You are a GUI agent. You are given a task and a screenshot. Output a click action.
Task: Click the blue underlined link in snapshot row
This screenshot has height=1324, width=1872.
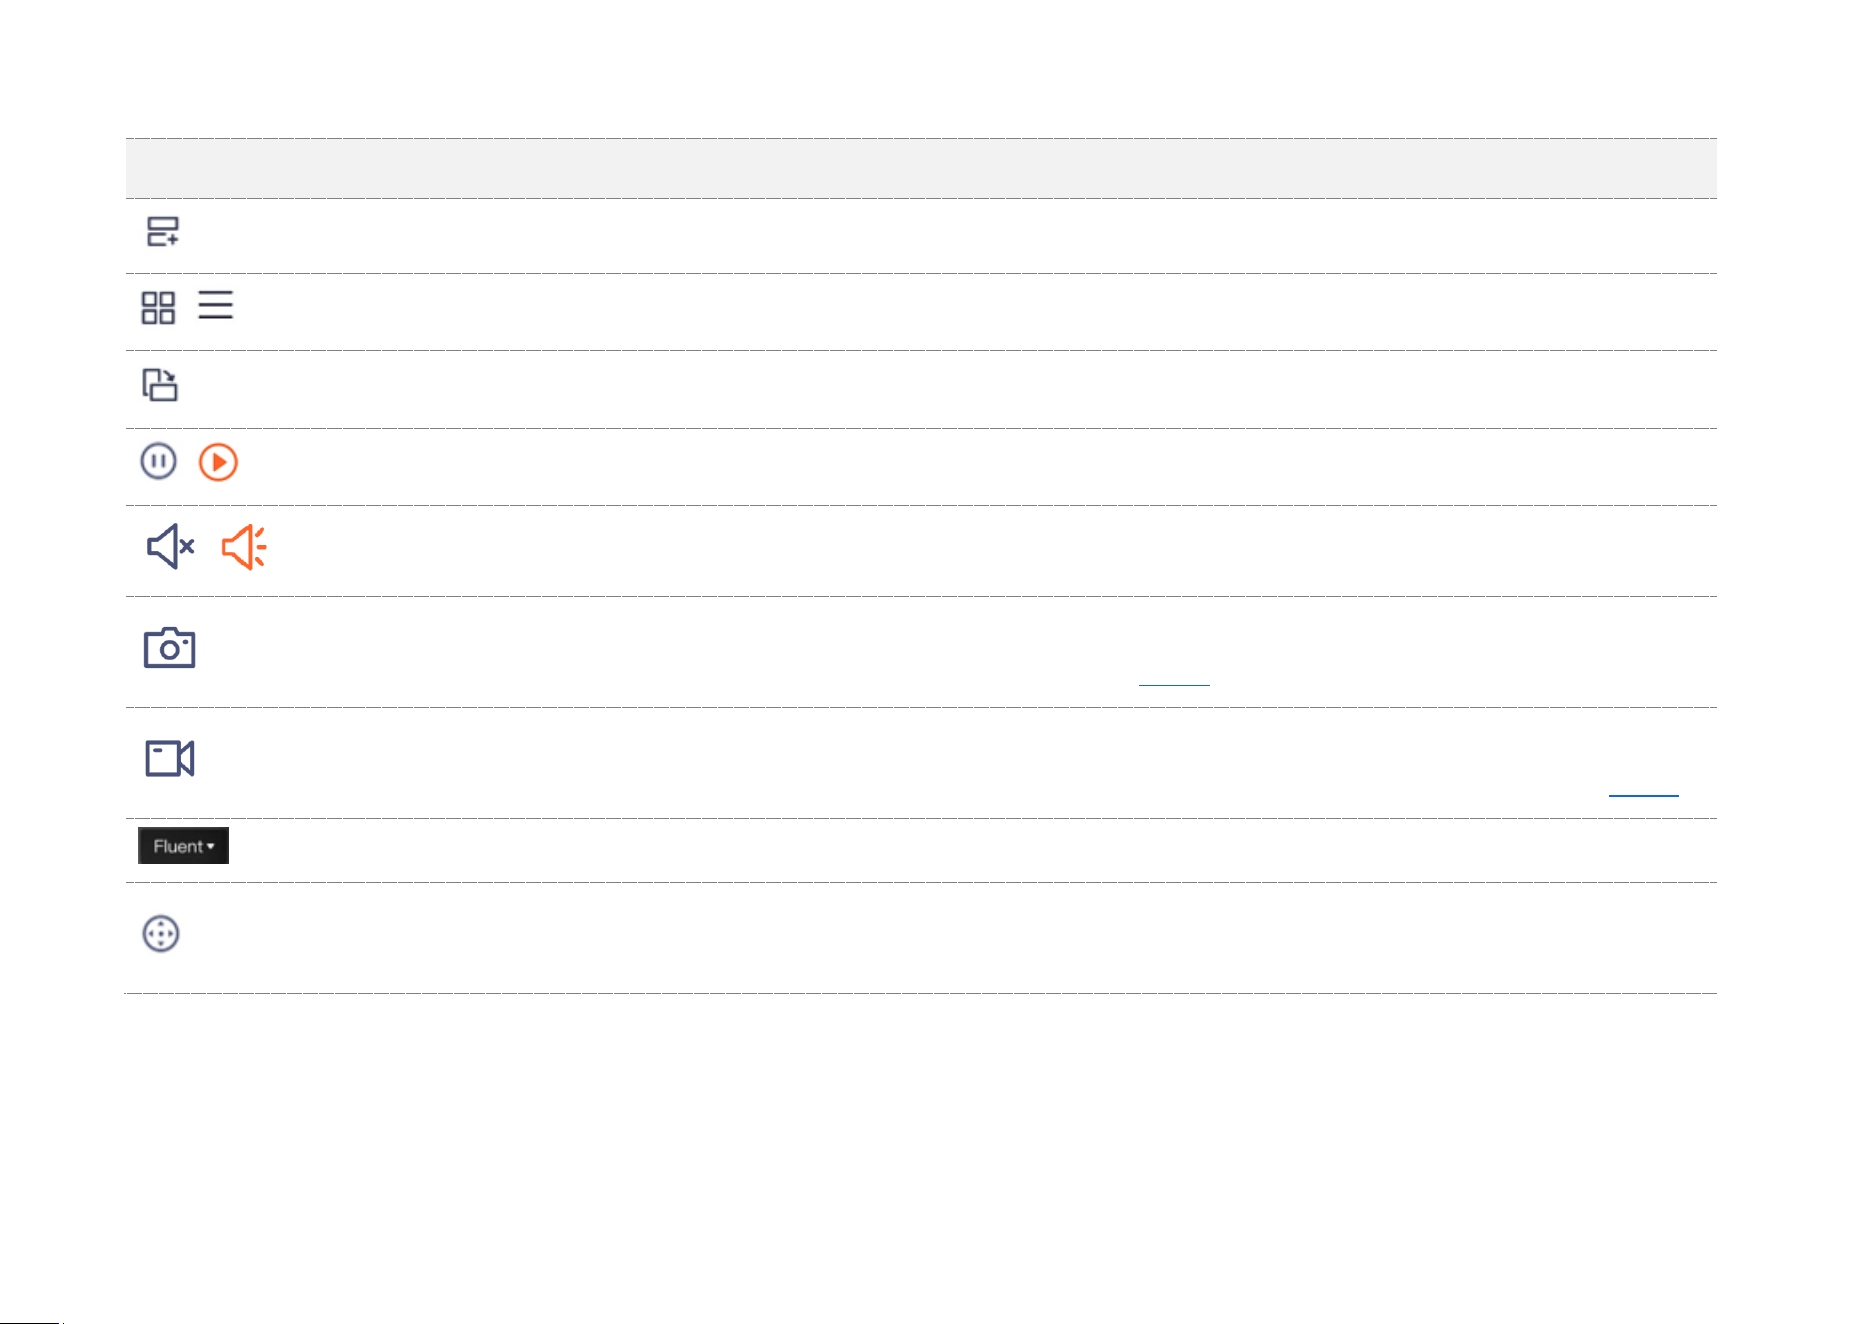tap(1174, 684)
